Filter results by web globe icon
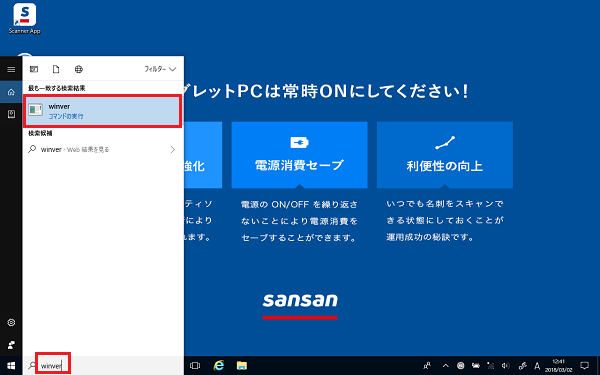 tap(79, 69)
